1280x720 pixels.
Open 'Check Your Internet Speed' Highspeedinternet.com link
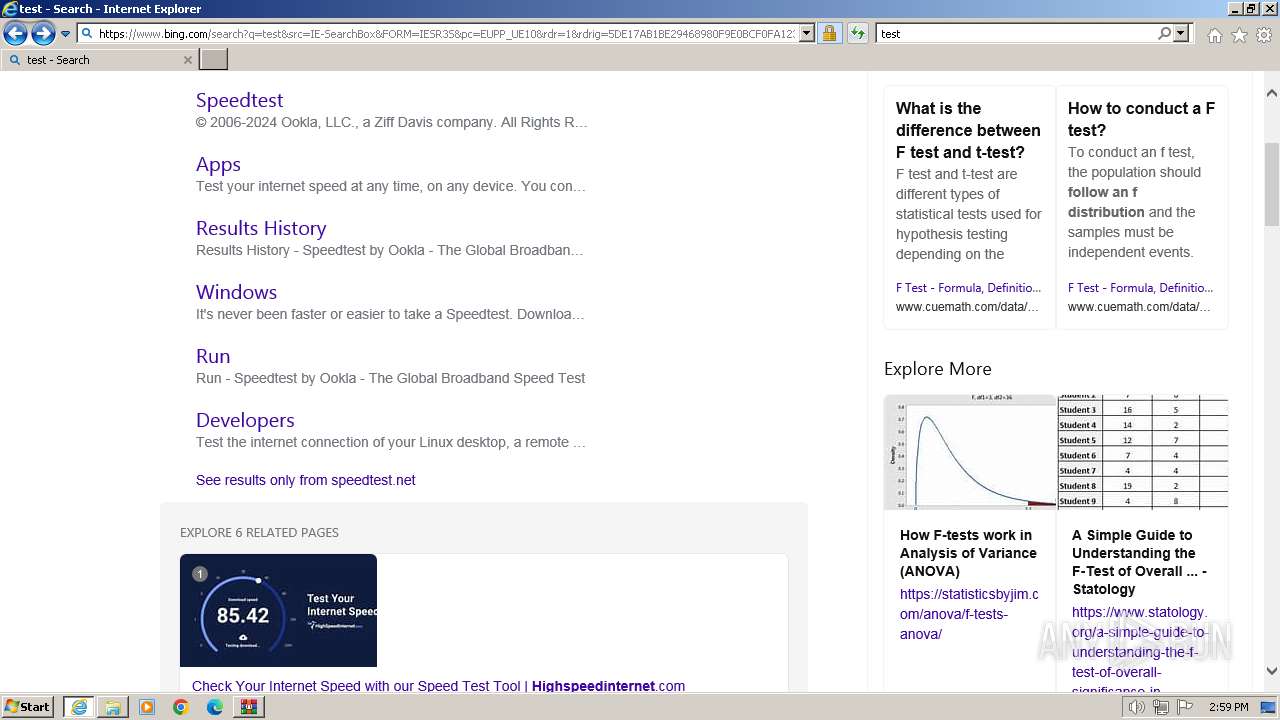(438, 686)
